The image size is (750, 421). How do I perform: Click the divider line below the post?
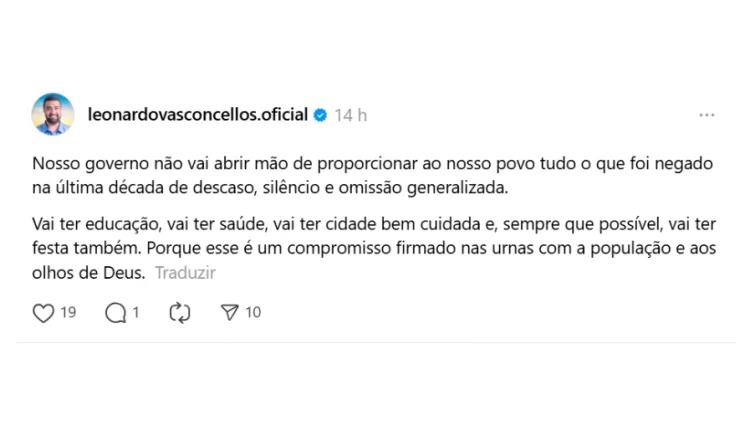[375, 343]
